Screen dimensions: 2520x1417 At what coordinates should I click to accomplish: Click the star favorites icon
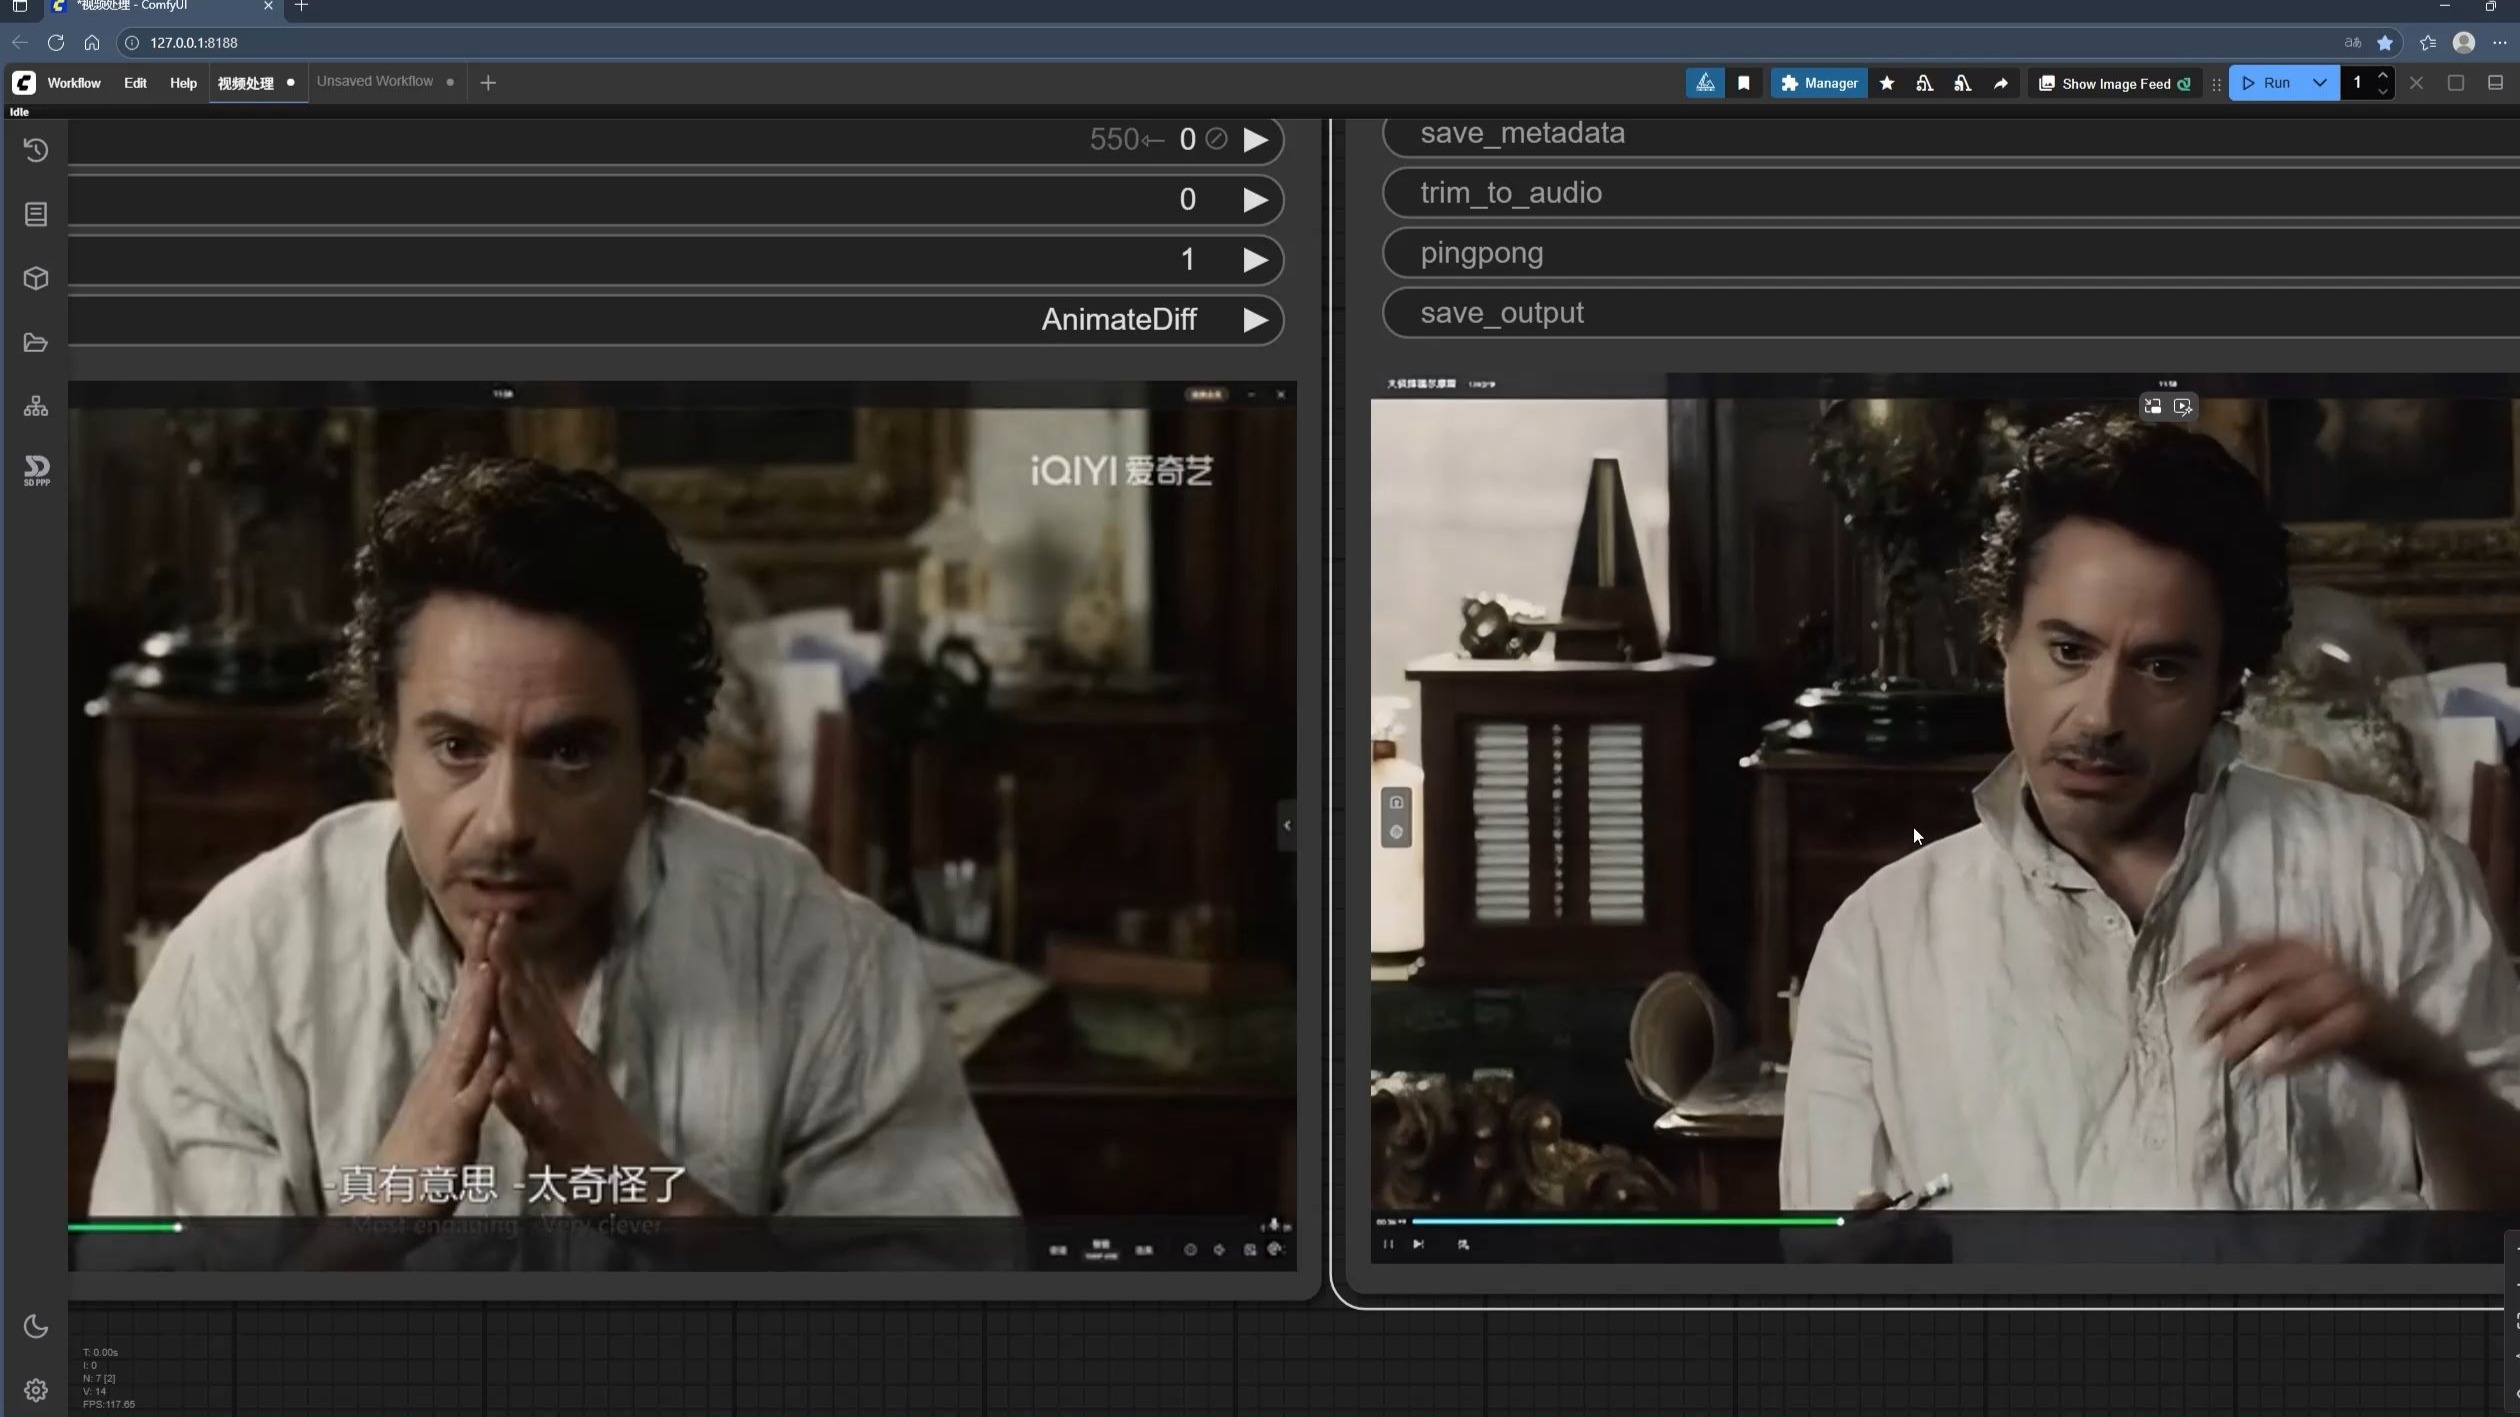pos(1887,83)
